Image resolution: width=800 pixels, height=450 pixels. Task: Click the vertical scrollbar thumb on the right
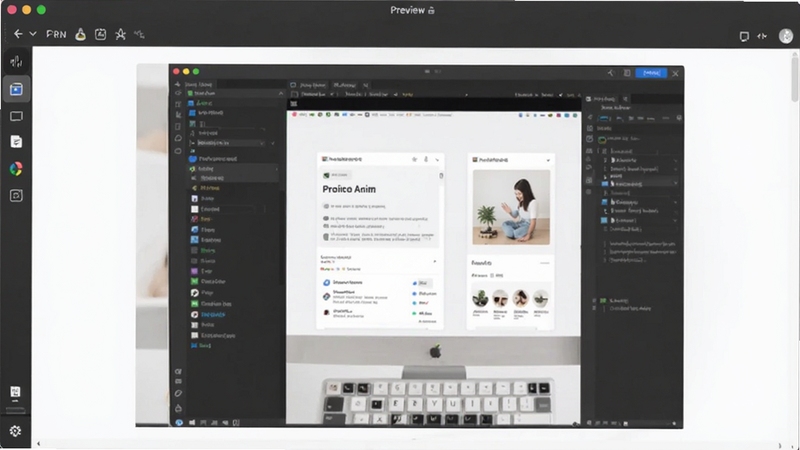point(795,77)
